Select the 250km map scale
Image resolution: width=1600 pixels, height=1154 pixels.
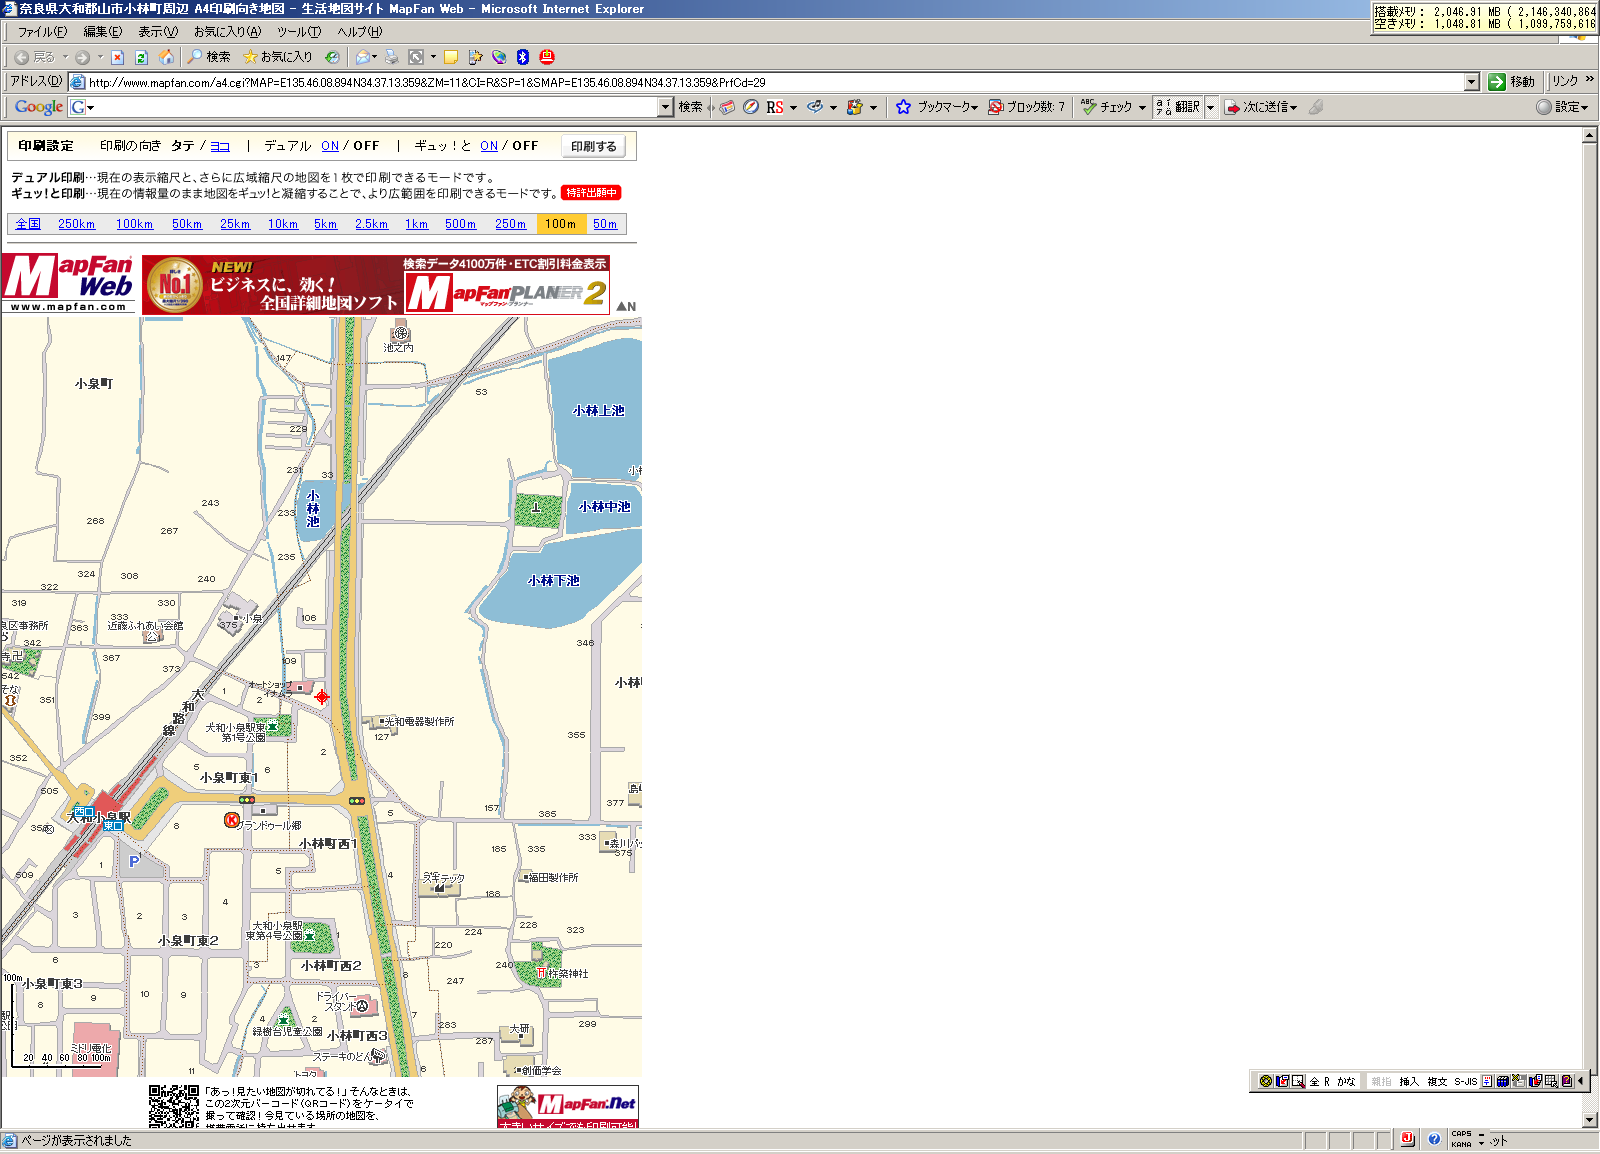(76, 224)
